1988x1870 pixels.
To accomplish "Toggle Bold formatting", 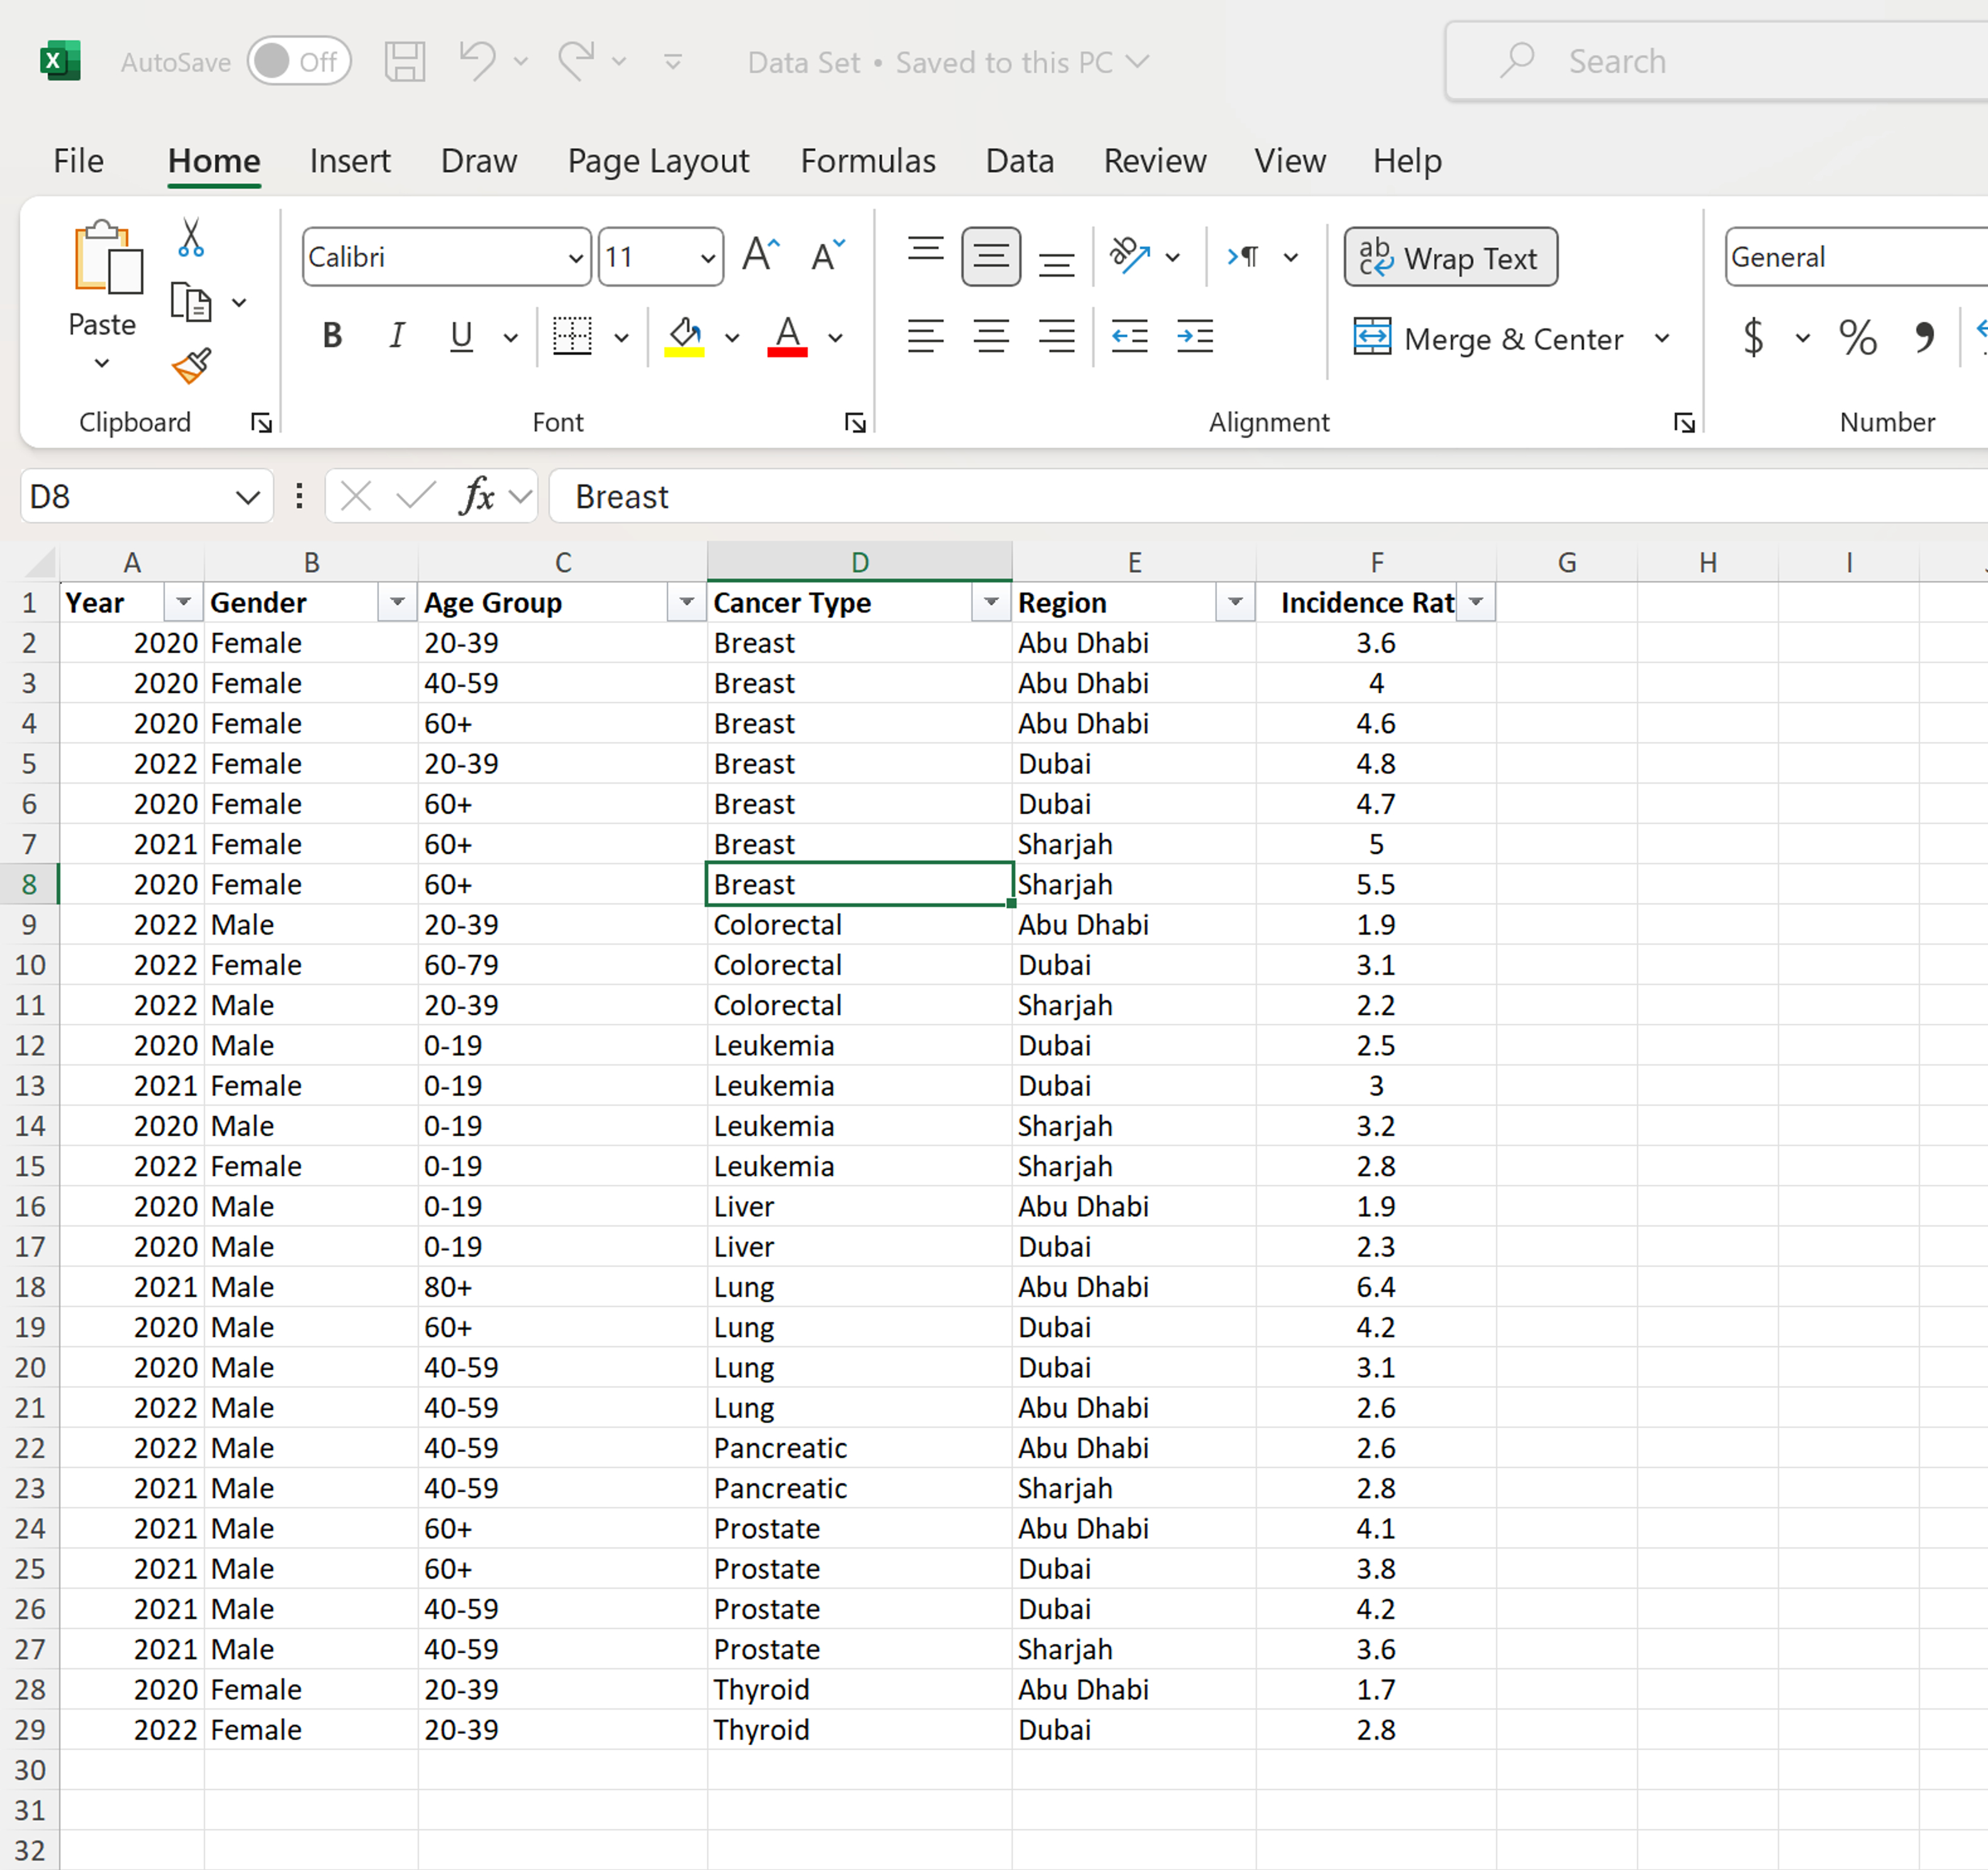I will [332, 337].
